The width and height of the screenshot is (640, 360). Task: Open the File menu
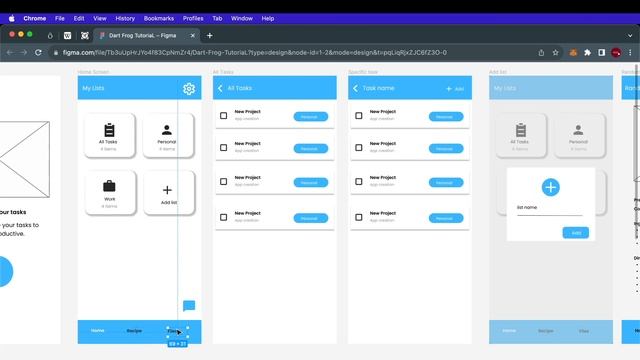point(60,18)
